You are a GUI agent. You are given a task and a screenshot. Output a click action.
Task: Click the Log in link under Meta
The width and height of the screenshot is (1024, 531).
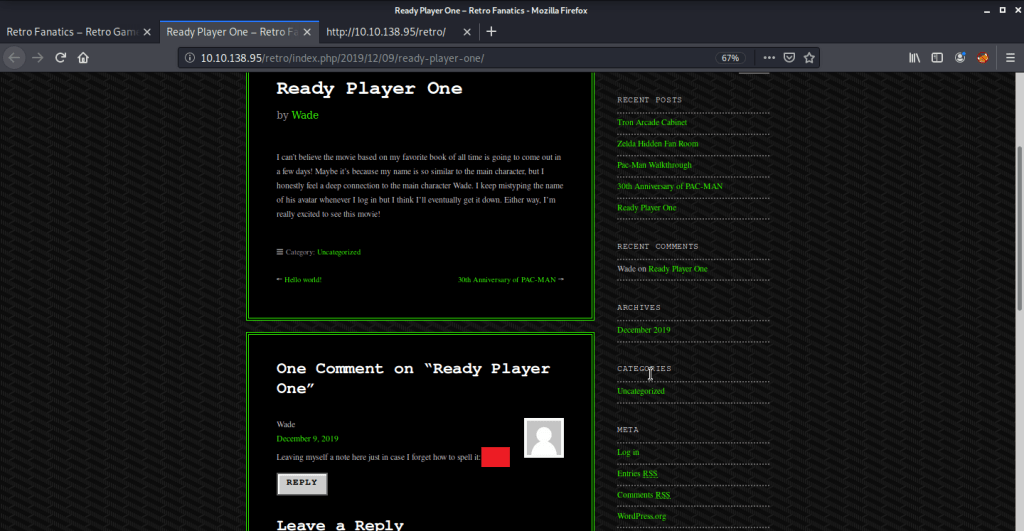628,452
